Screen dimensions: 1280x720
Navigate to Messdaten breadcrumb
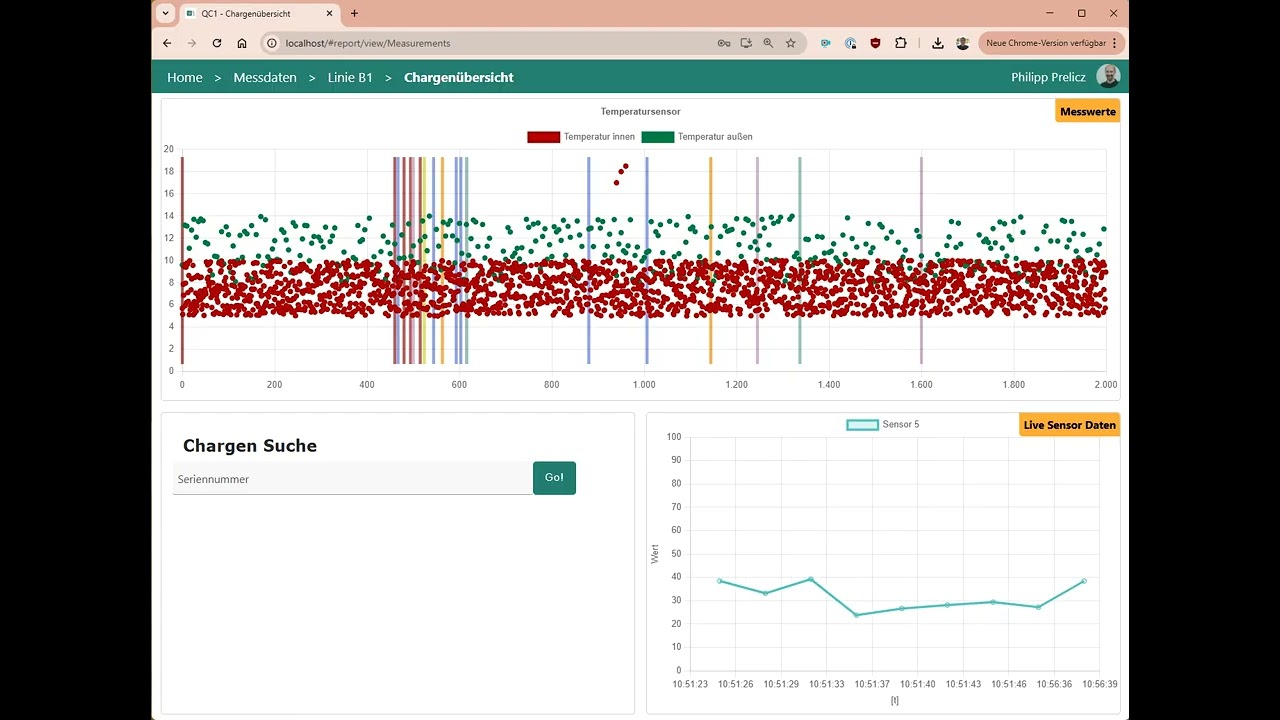265,77
